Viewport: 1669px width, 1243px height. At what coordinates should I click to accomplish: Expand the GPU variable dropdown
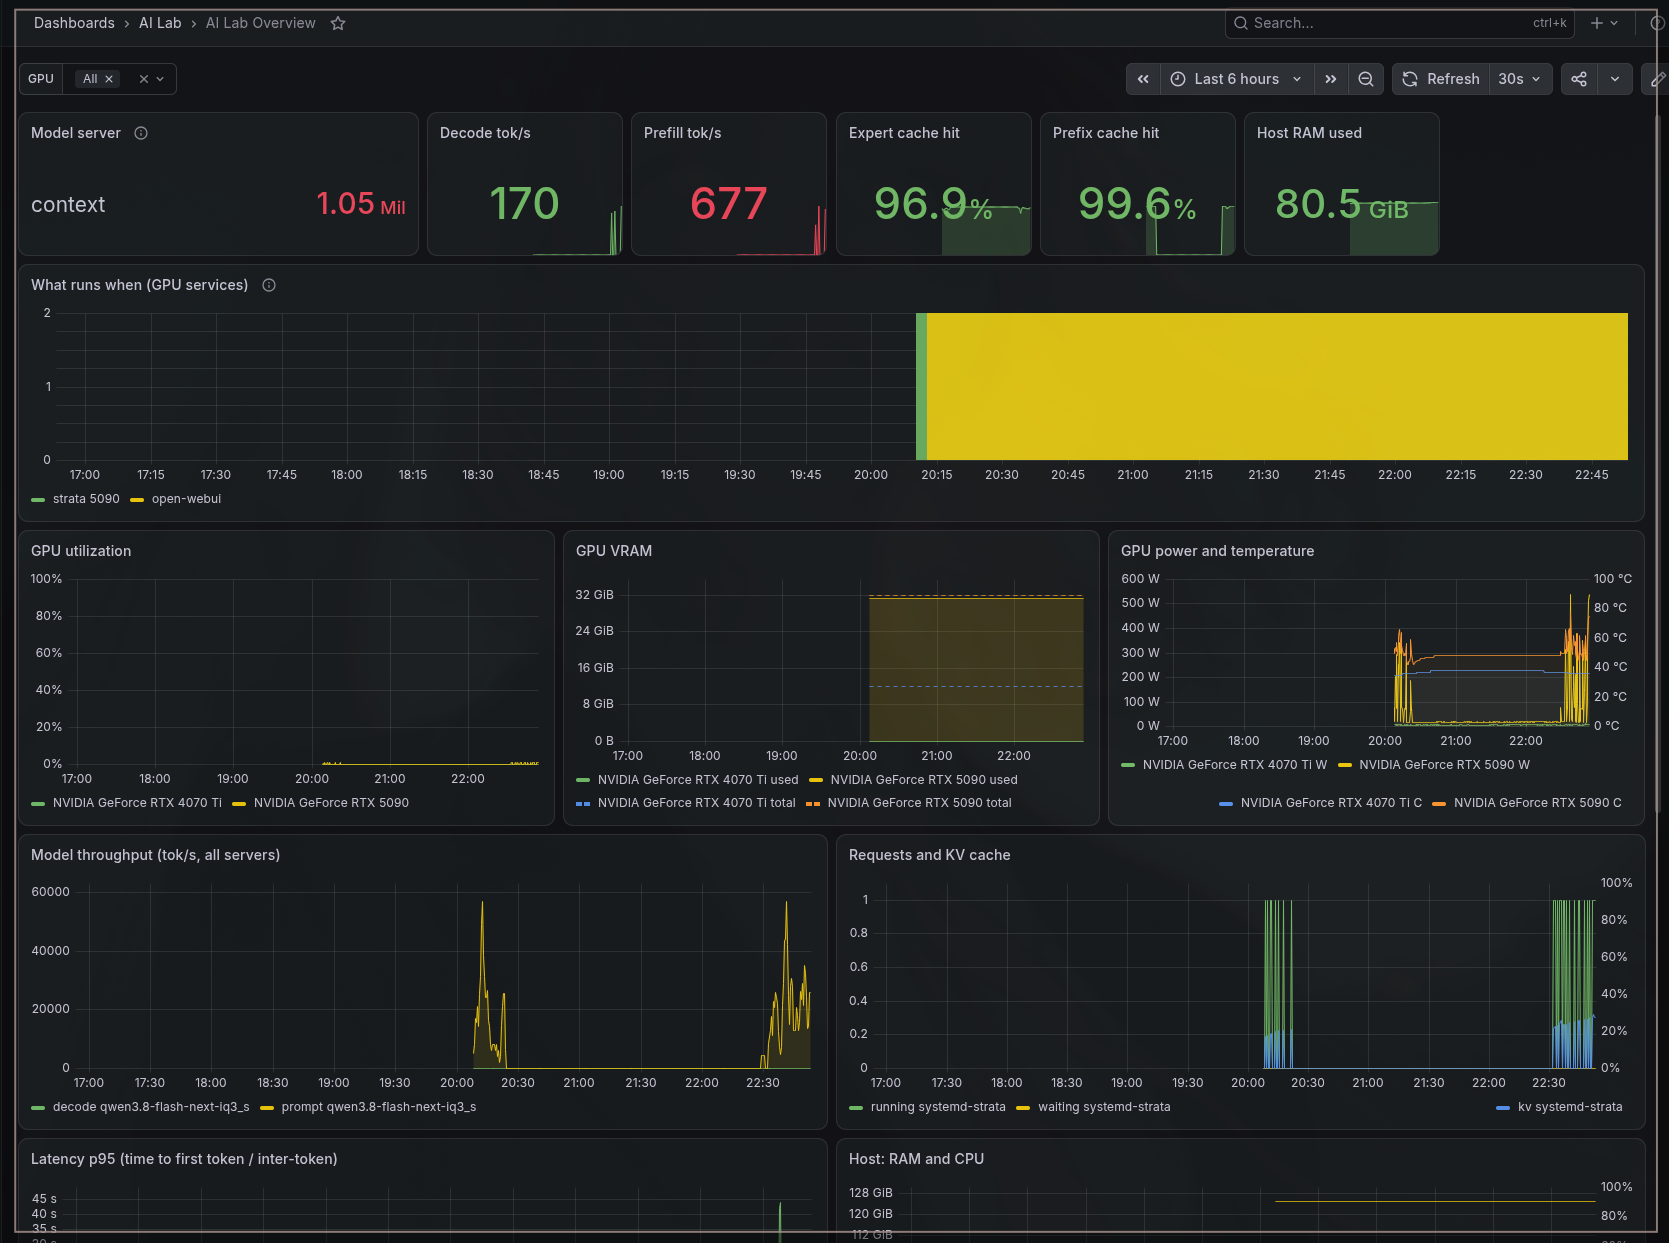point(160,79)
